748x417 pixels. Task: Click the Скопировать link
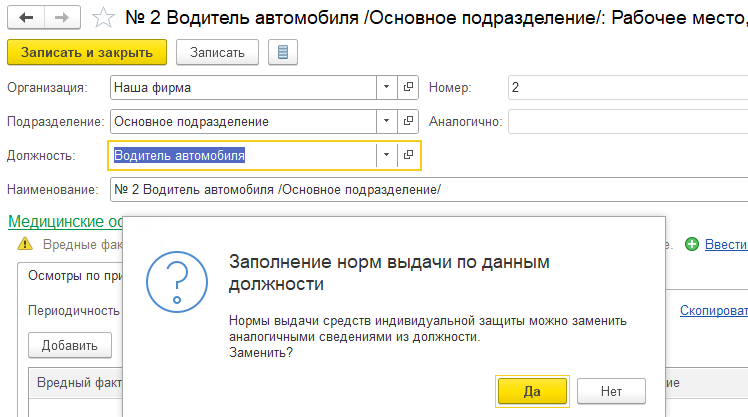click(x=713, y=311)
